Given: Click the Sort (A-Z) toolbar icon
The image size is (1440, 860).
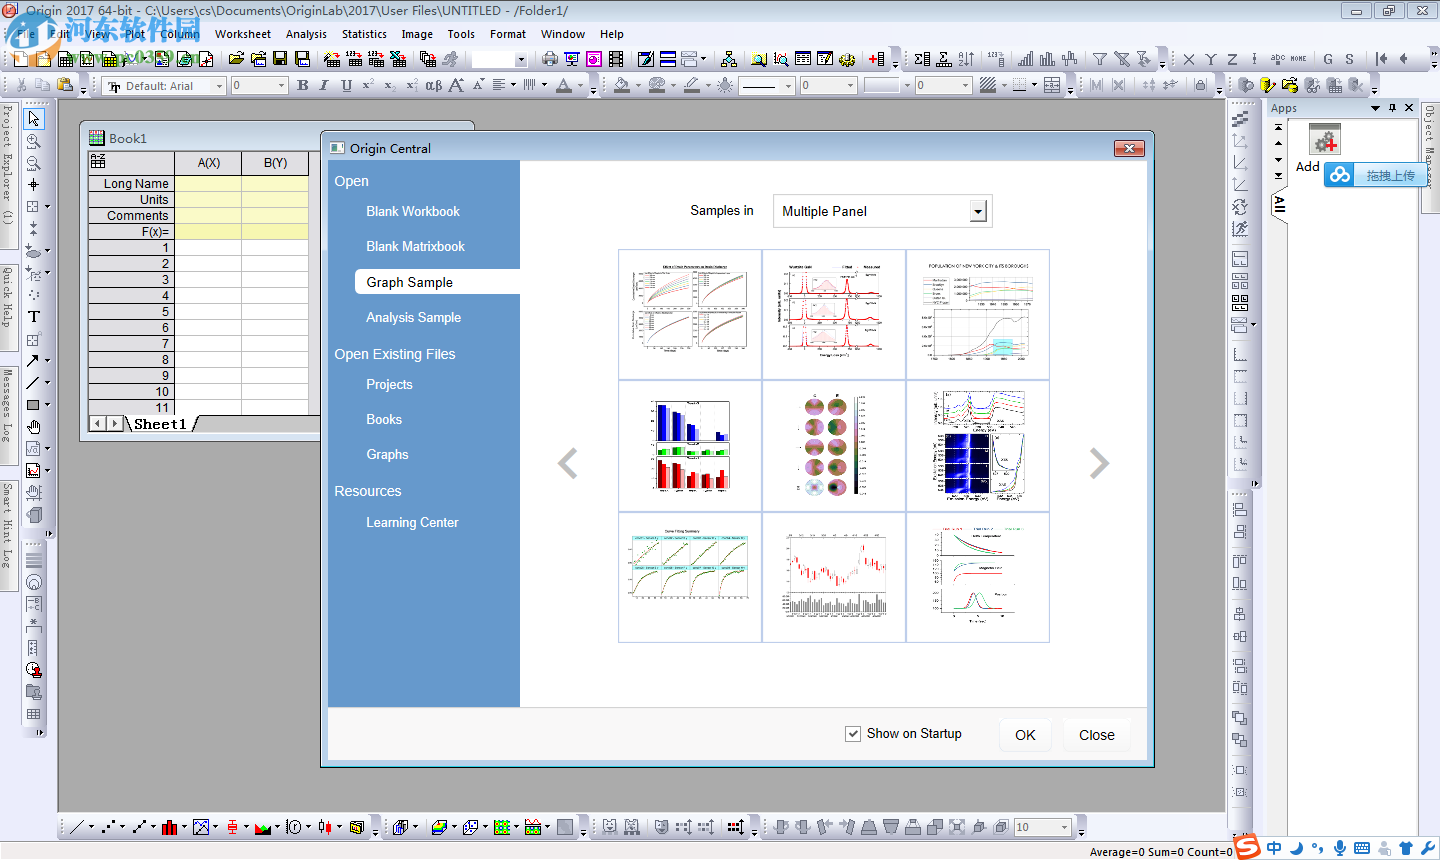Looking at the screenshot, I should click(966, 59).
